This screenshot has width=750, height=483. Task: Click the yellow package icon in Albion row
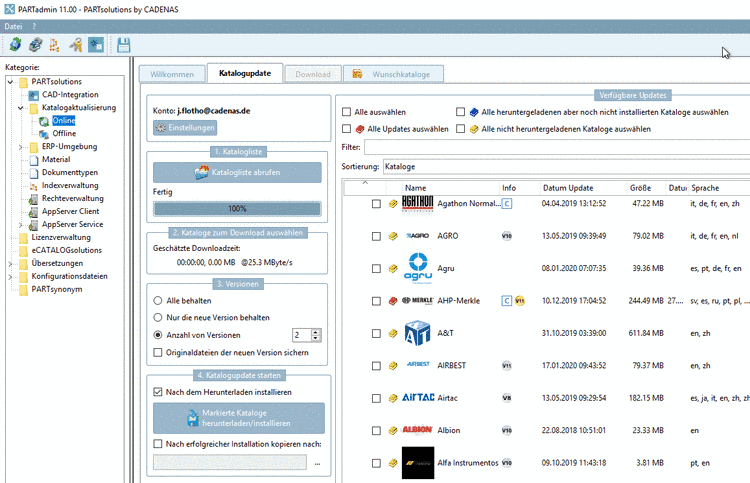393,430
